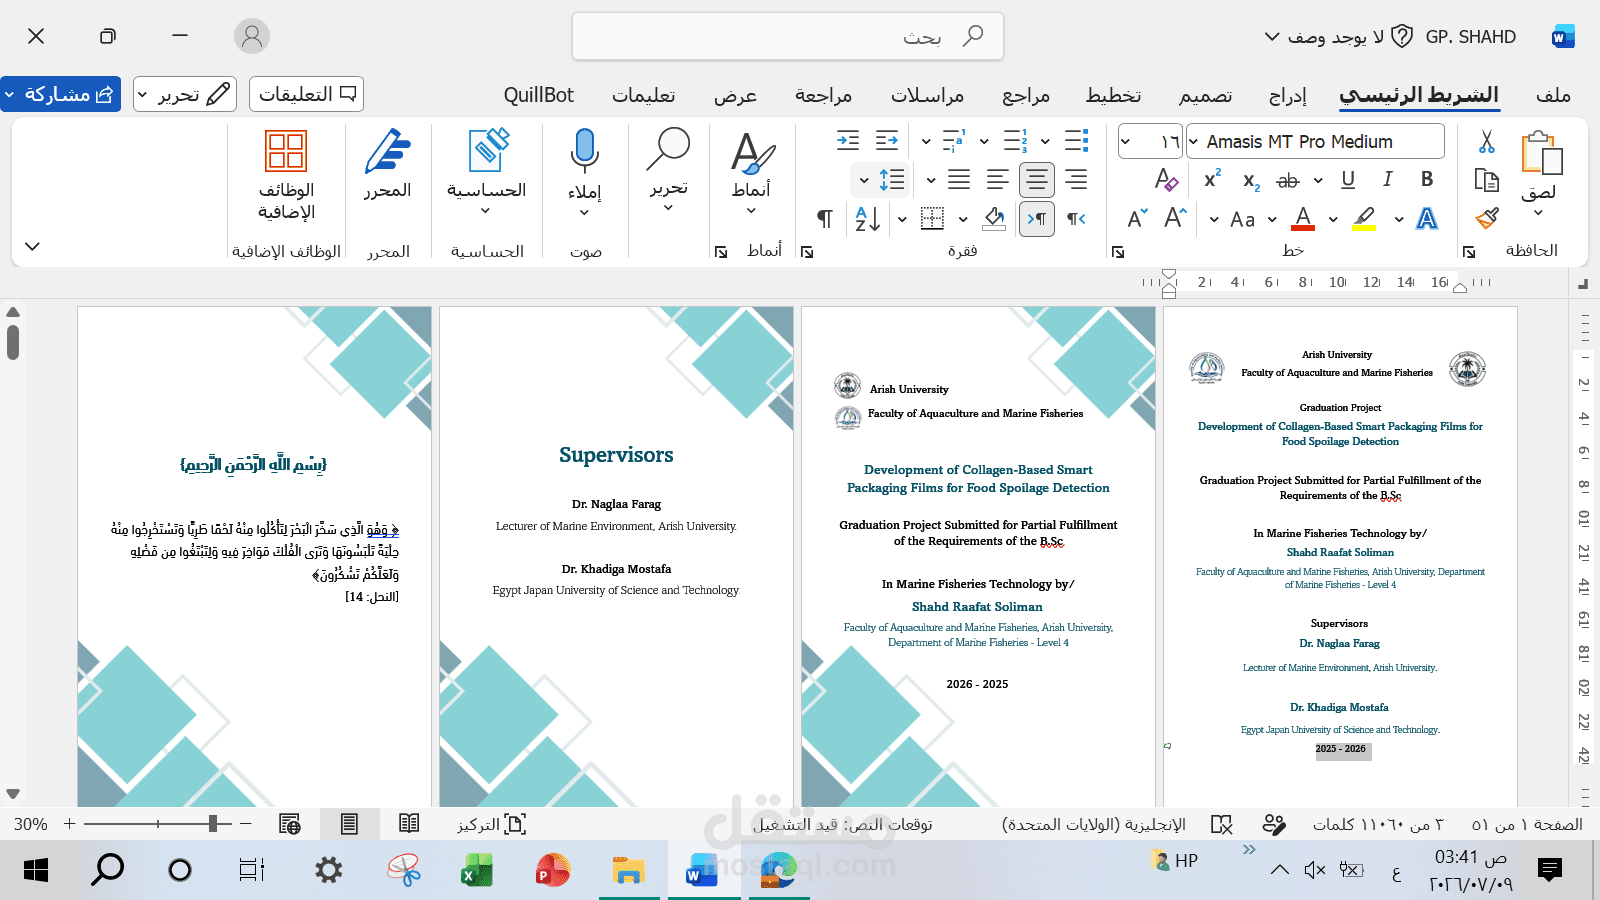
Task: Open the font size dropdown
Action: [x=1125, y=141]
